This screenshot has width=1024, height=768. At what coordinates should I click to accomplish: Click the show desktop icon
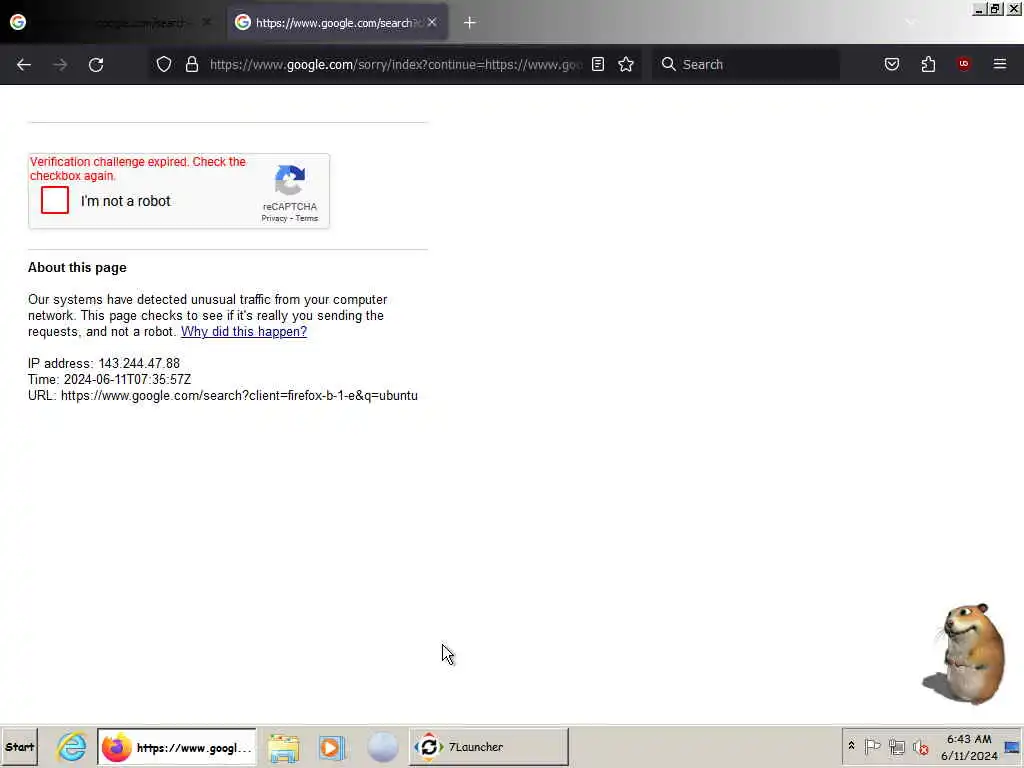pyautogui.click(x=1012, y=747)
